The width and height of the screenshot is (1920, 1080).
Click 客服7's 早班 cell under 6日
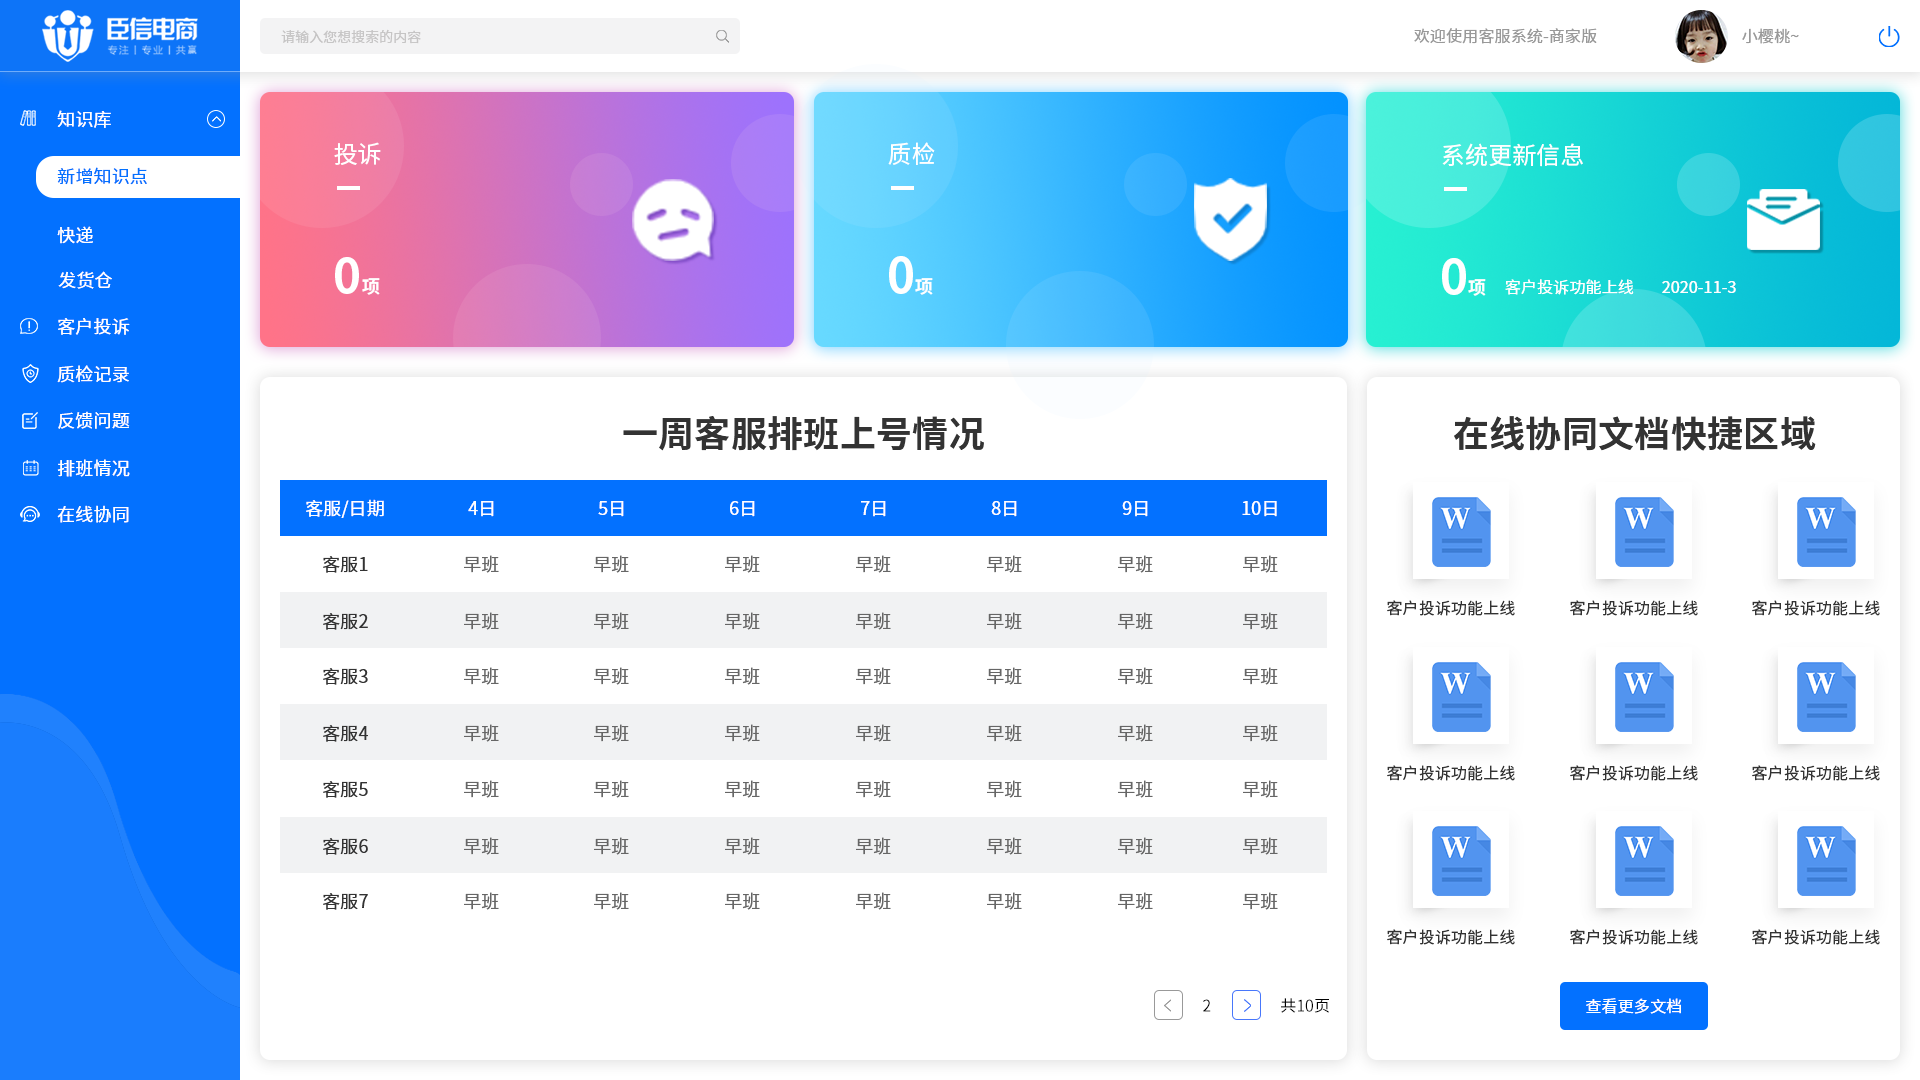tap(742, 901)
